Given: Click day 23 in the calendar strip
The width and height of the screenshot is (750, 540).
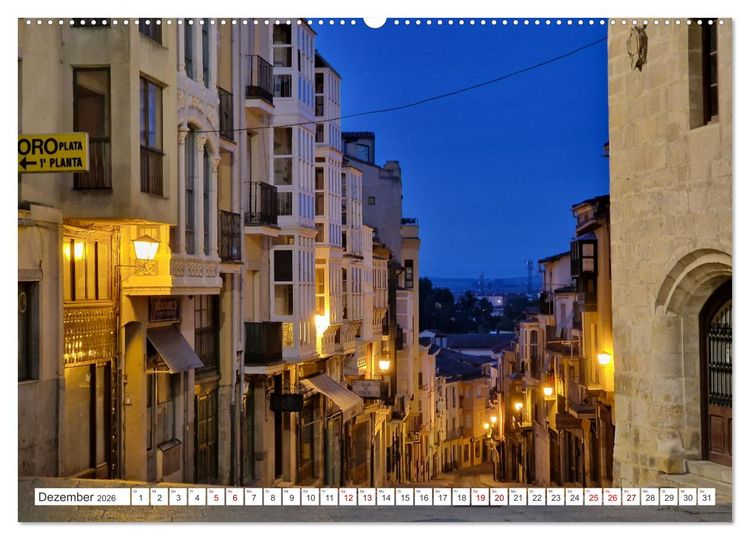Looking at the screenshot, I should (556, 497).
